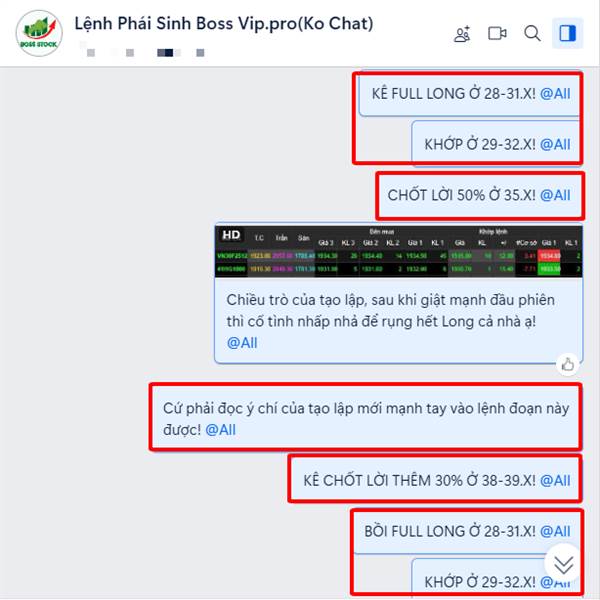Click @All in the CHỐT LỜI 50% message
This screenshot has height=600, width=600.
(555, 195)
